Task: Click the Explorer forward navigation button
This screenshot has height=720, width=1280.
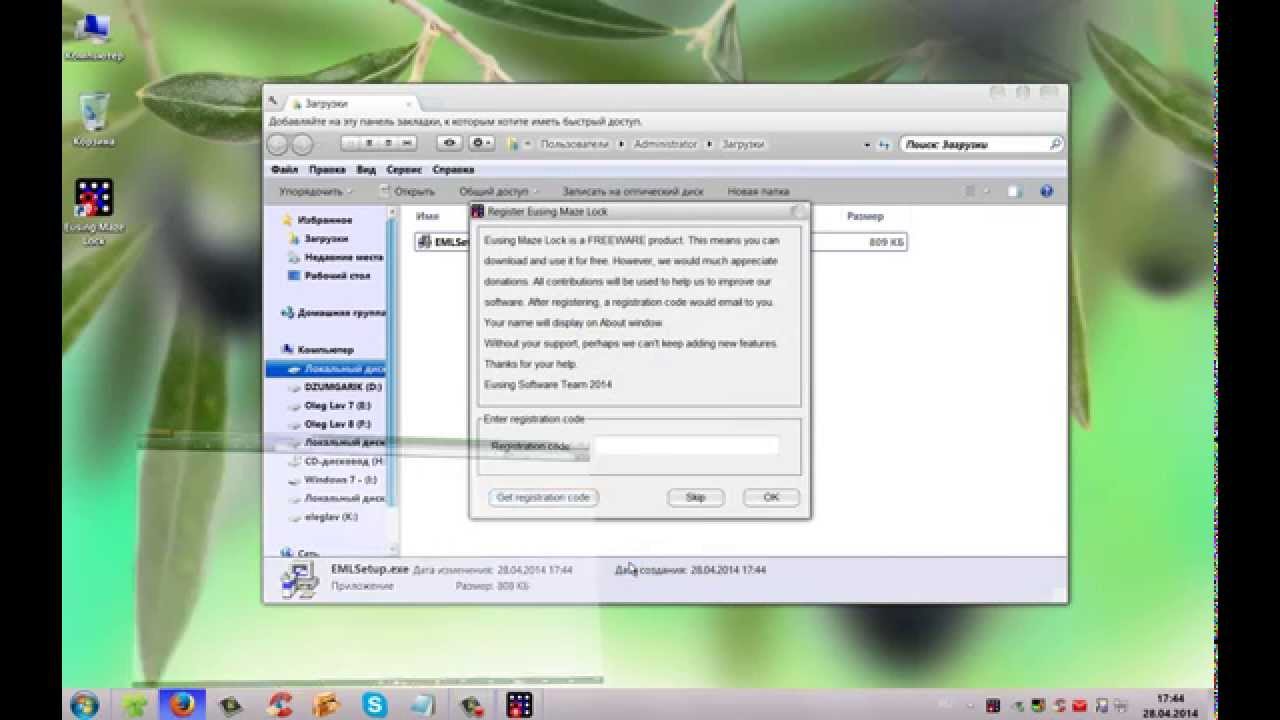Action: 302,144
